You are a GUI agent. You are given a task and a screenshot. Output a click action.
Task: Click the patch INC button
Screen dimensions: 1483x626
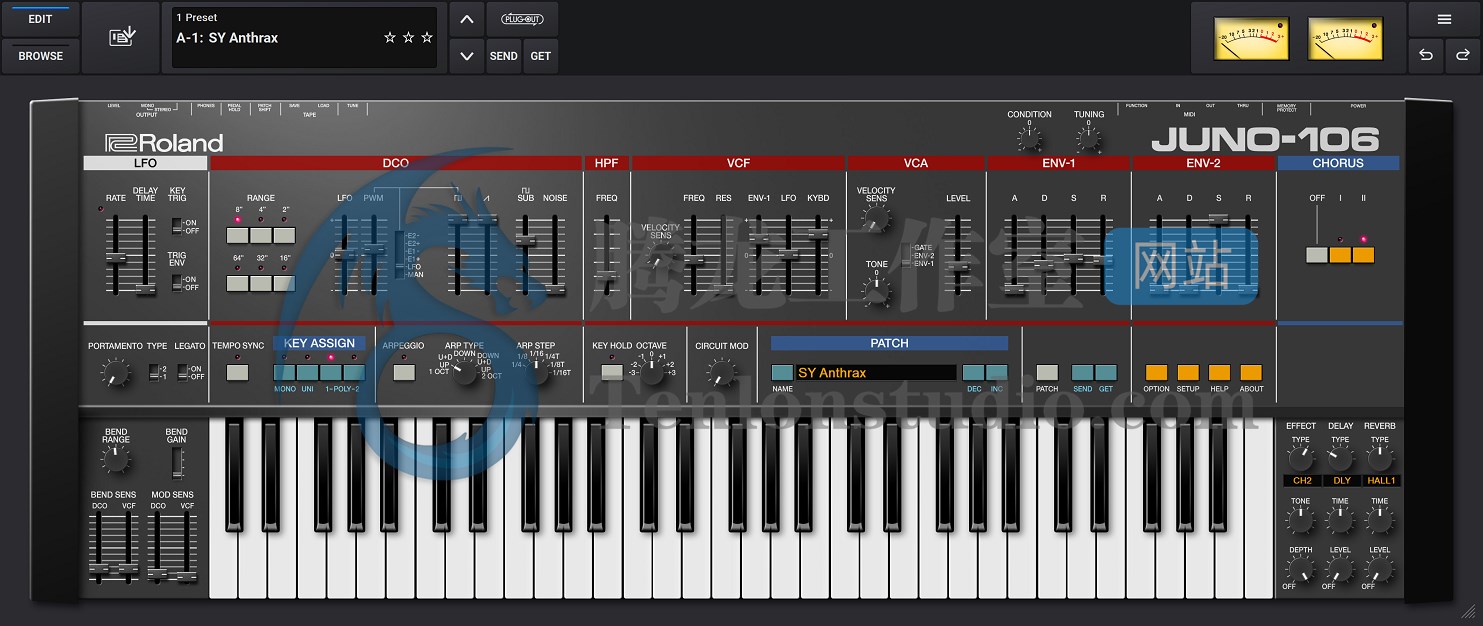click(996, 373)
